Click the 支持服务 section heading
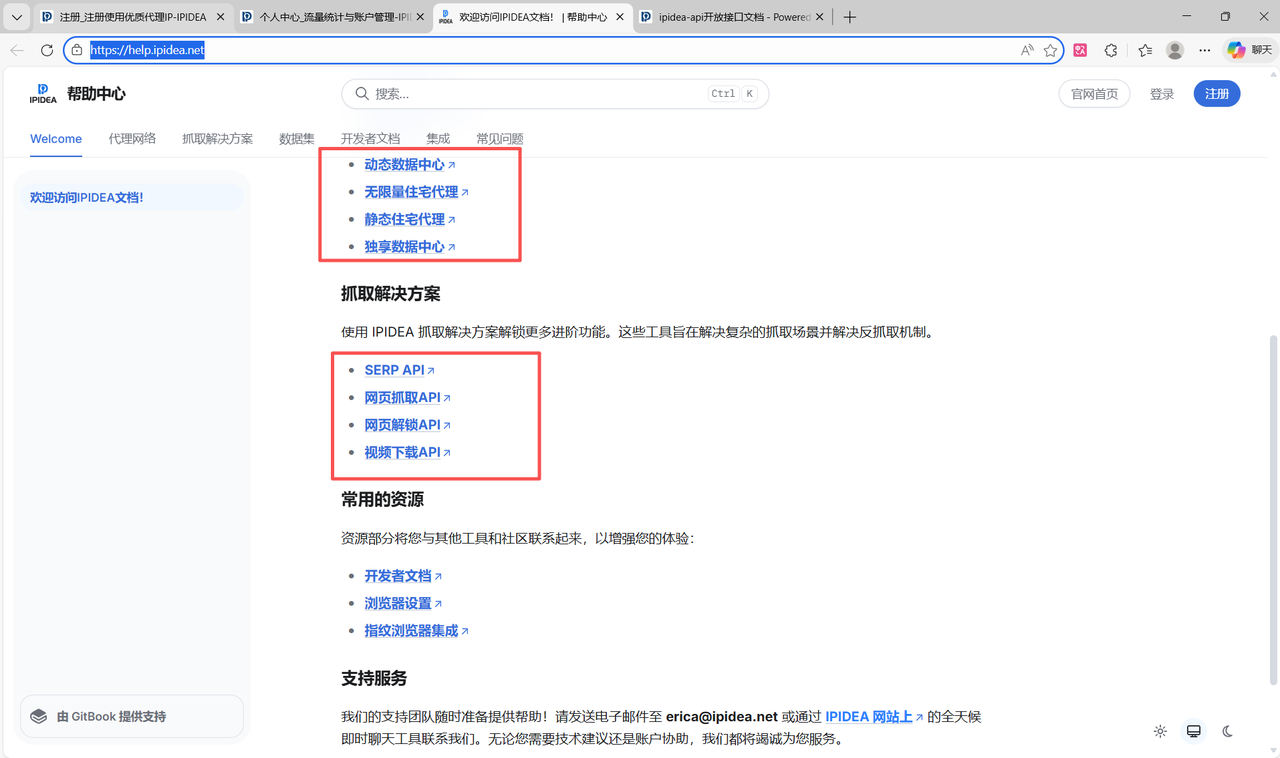Image resolution: width=1280 pixels, height=758 pixels. point(374,679)
